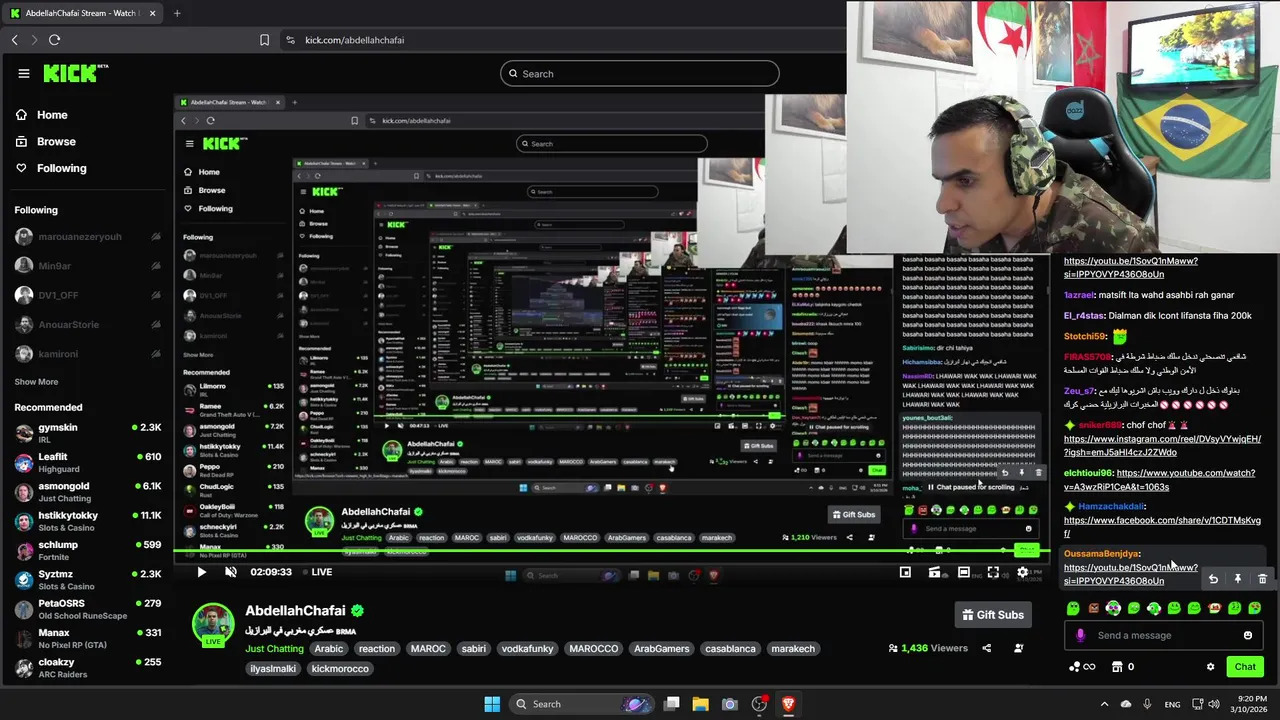1280x720 pixels.
Task: Open the hamburger menu beside main Kick logo
Action: tap(24, 73)
